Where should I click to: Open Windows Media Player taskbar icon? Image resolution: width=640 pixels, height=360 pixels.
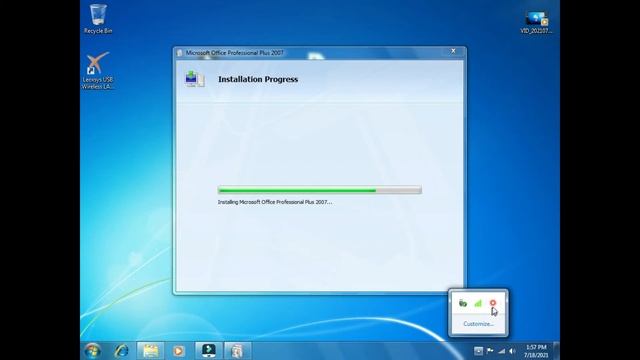[x=178, y=351]
